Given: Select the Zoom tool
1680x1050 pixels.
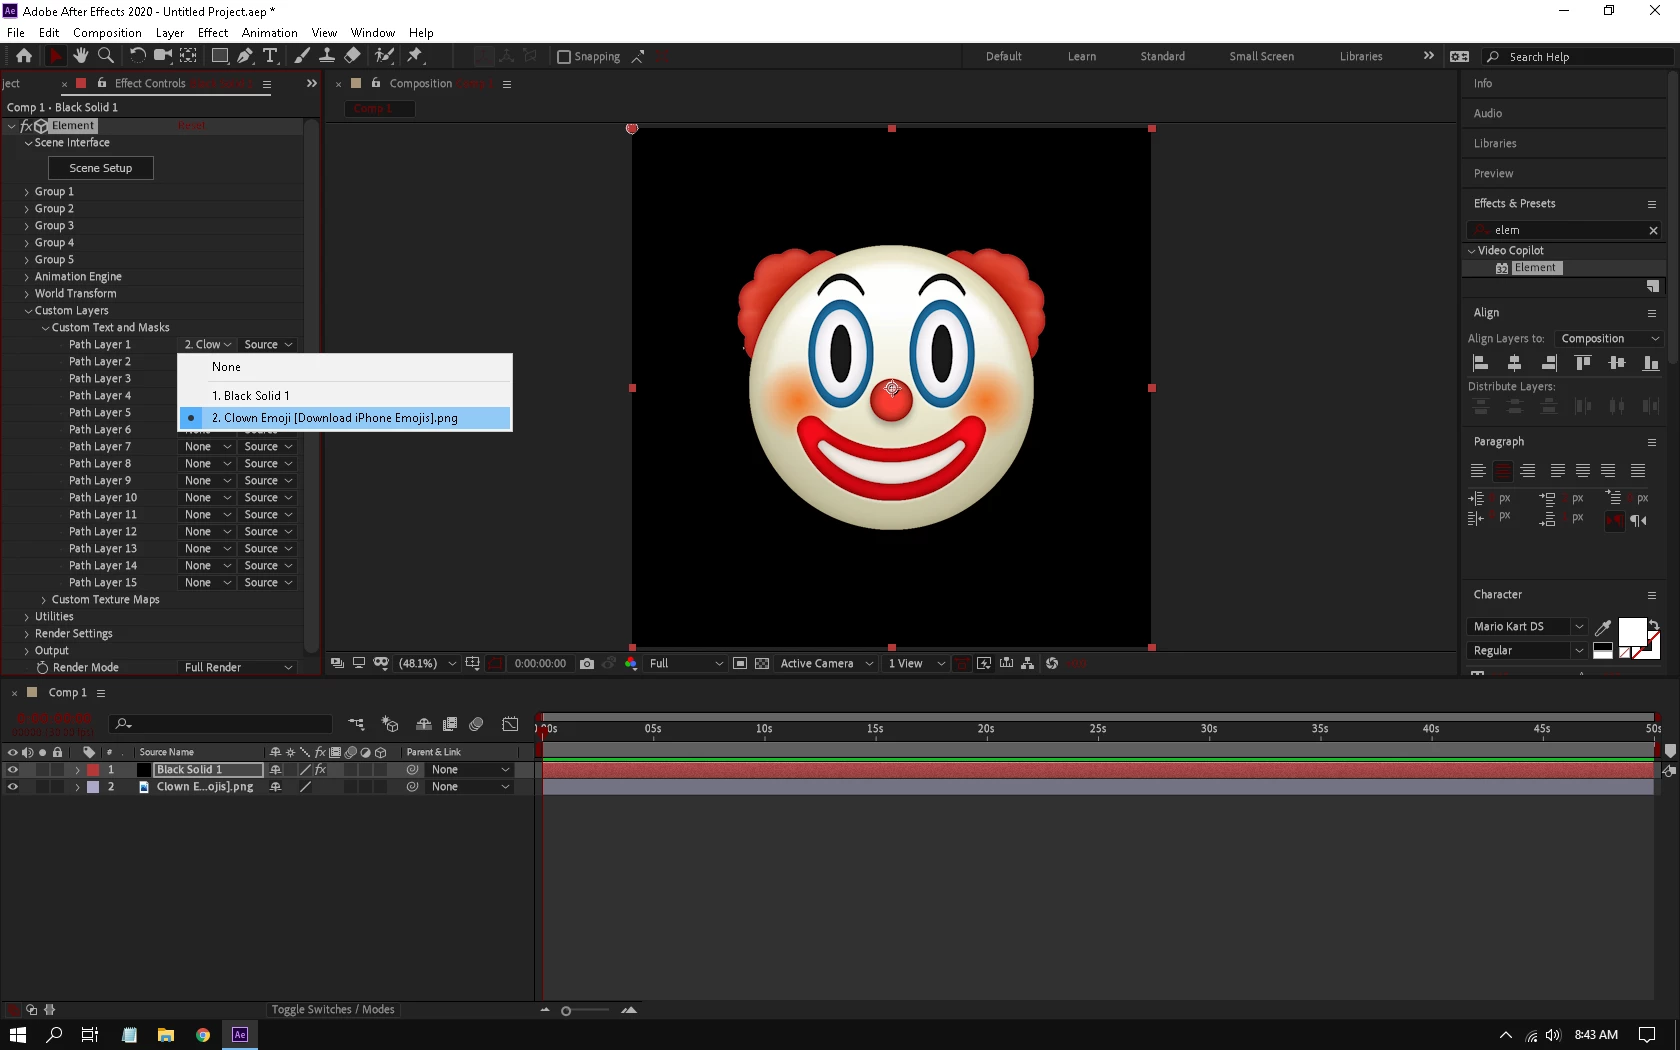Looking at the screenshot, I should 106,56.
